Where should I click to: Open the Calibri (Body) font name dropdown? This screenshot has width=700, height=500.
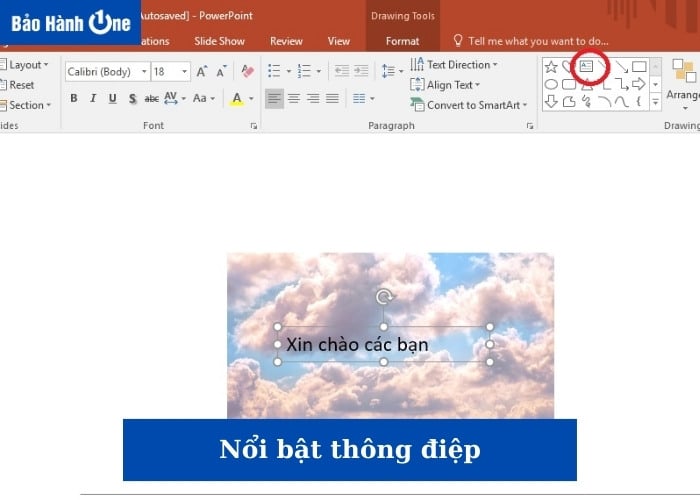click(144, 71)
